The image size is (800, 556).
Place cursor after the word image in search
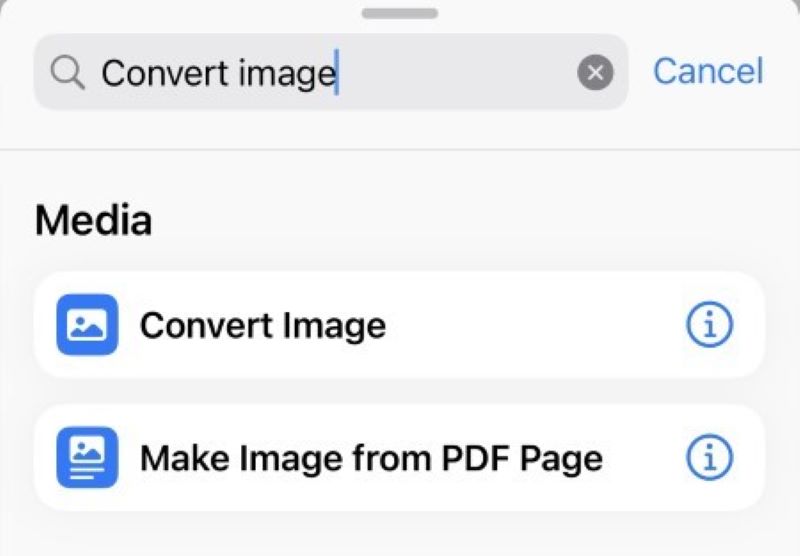[x=336, y=72]
